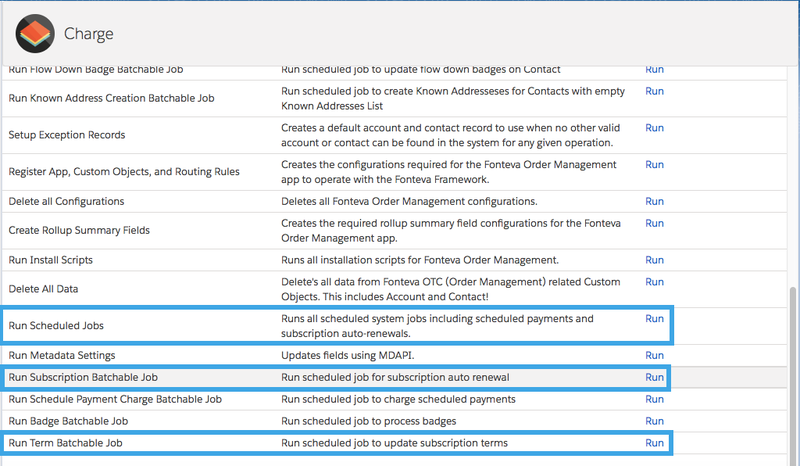Click the Charge app logo icon
Viewport: 800px width, 466px height.
pos(35,34)
